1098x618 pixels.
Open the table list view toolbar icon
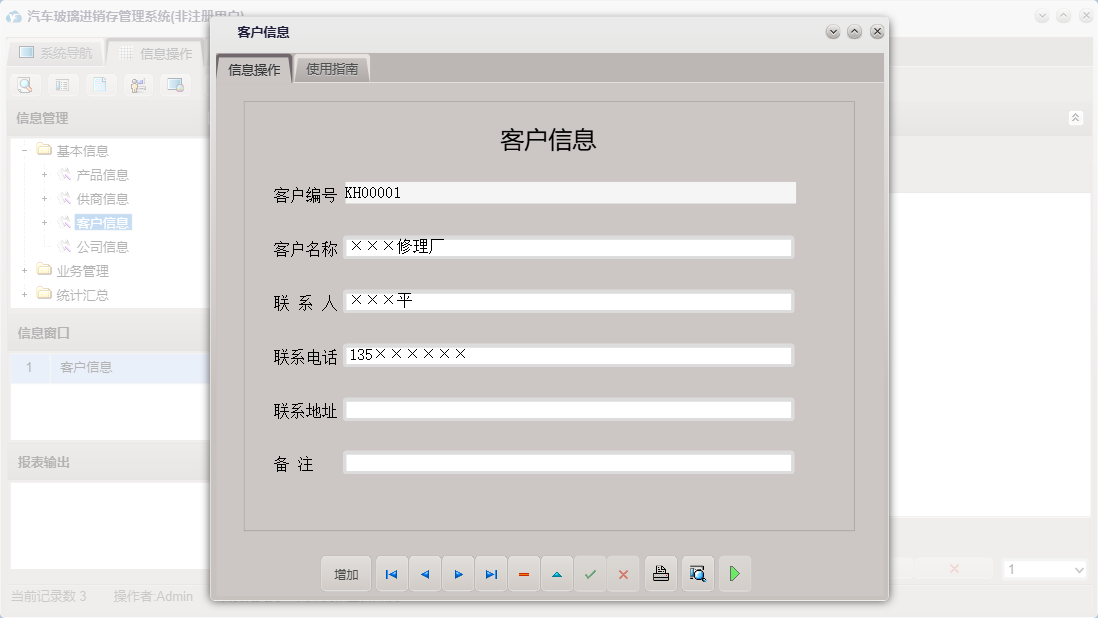click(61, 85)
